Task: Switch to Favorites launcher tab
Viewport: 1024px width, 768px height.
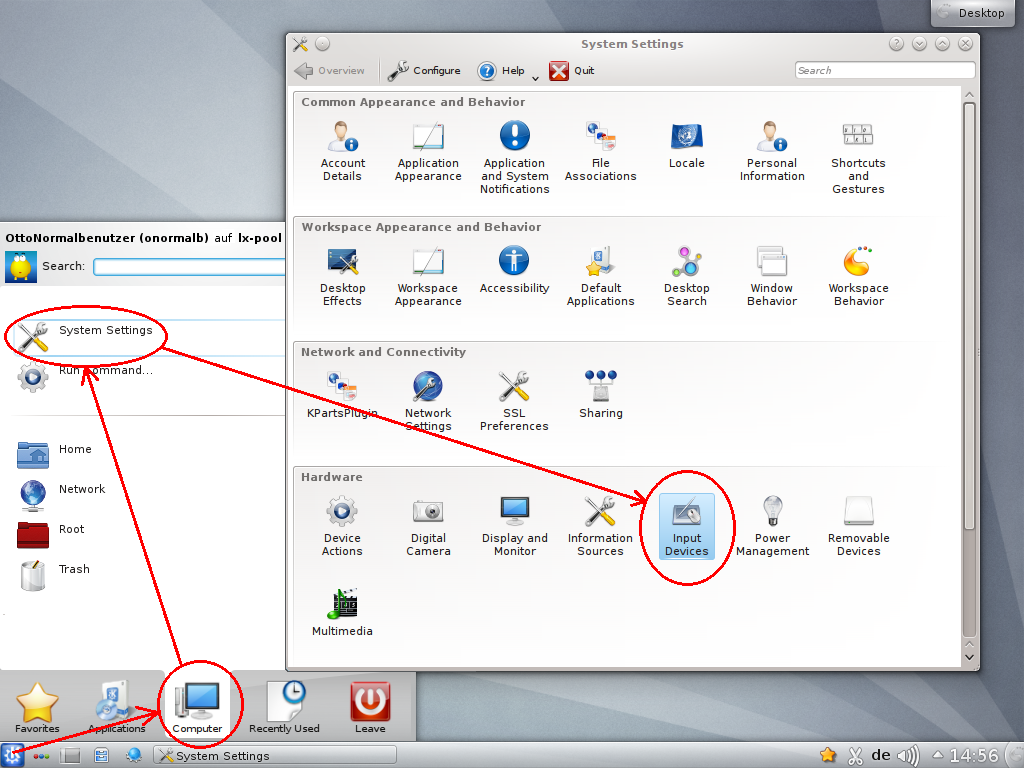Action: [x=37, y=707]
